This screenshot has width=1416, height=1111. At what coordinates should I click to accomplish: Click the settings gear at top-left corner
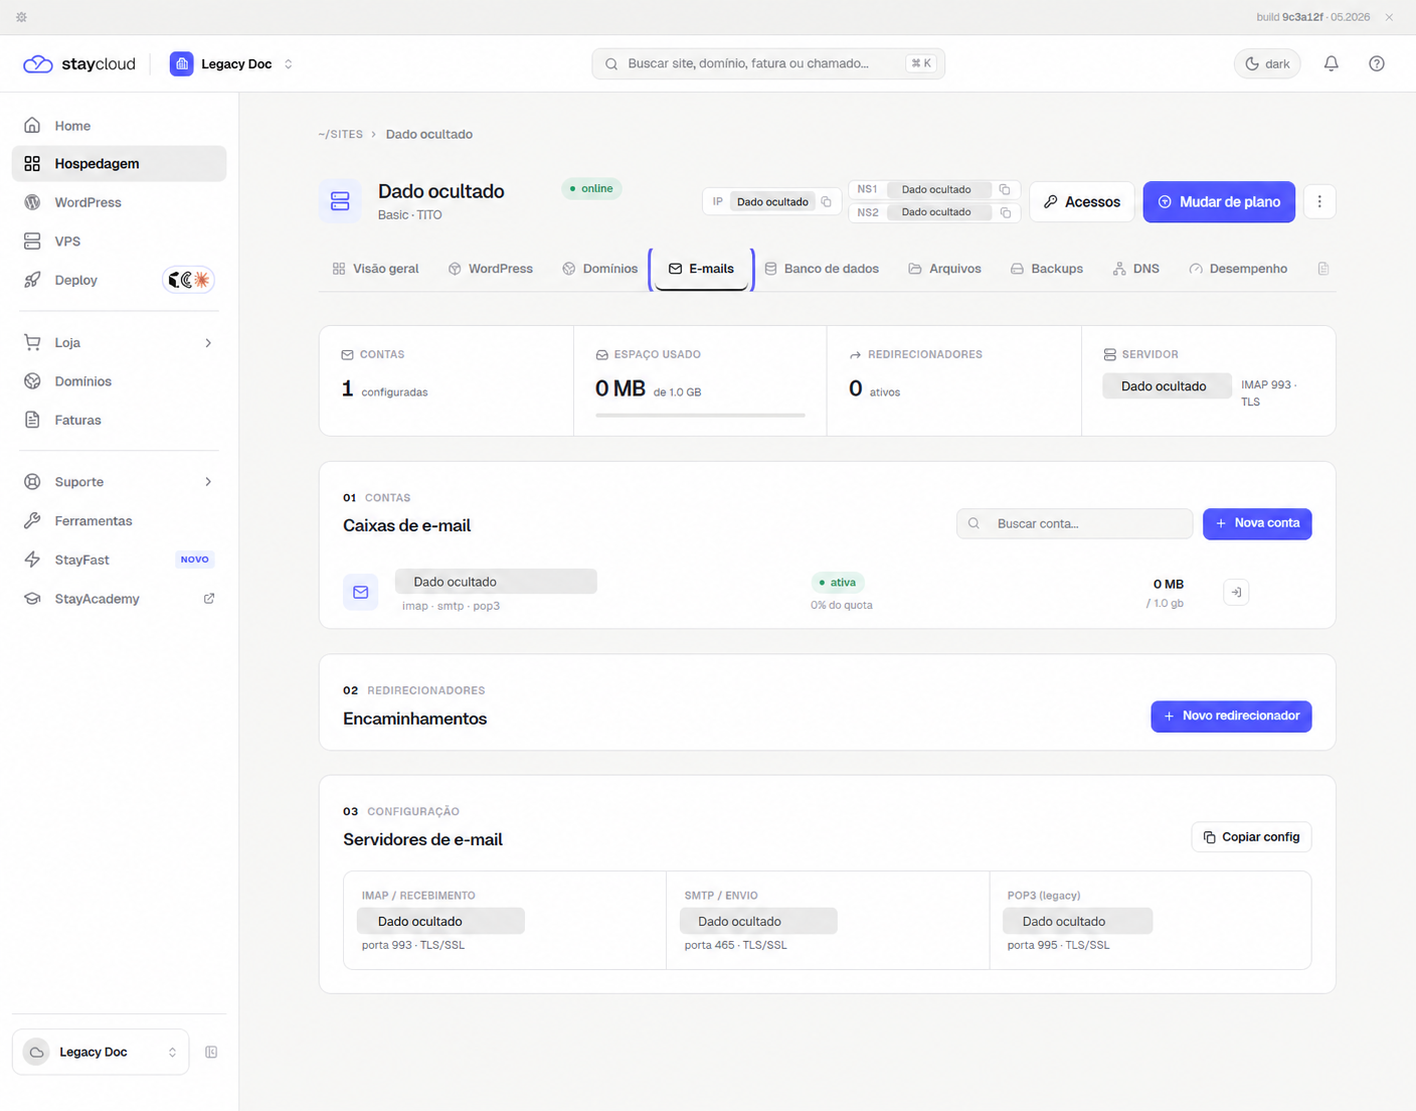point(21,17)
